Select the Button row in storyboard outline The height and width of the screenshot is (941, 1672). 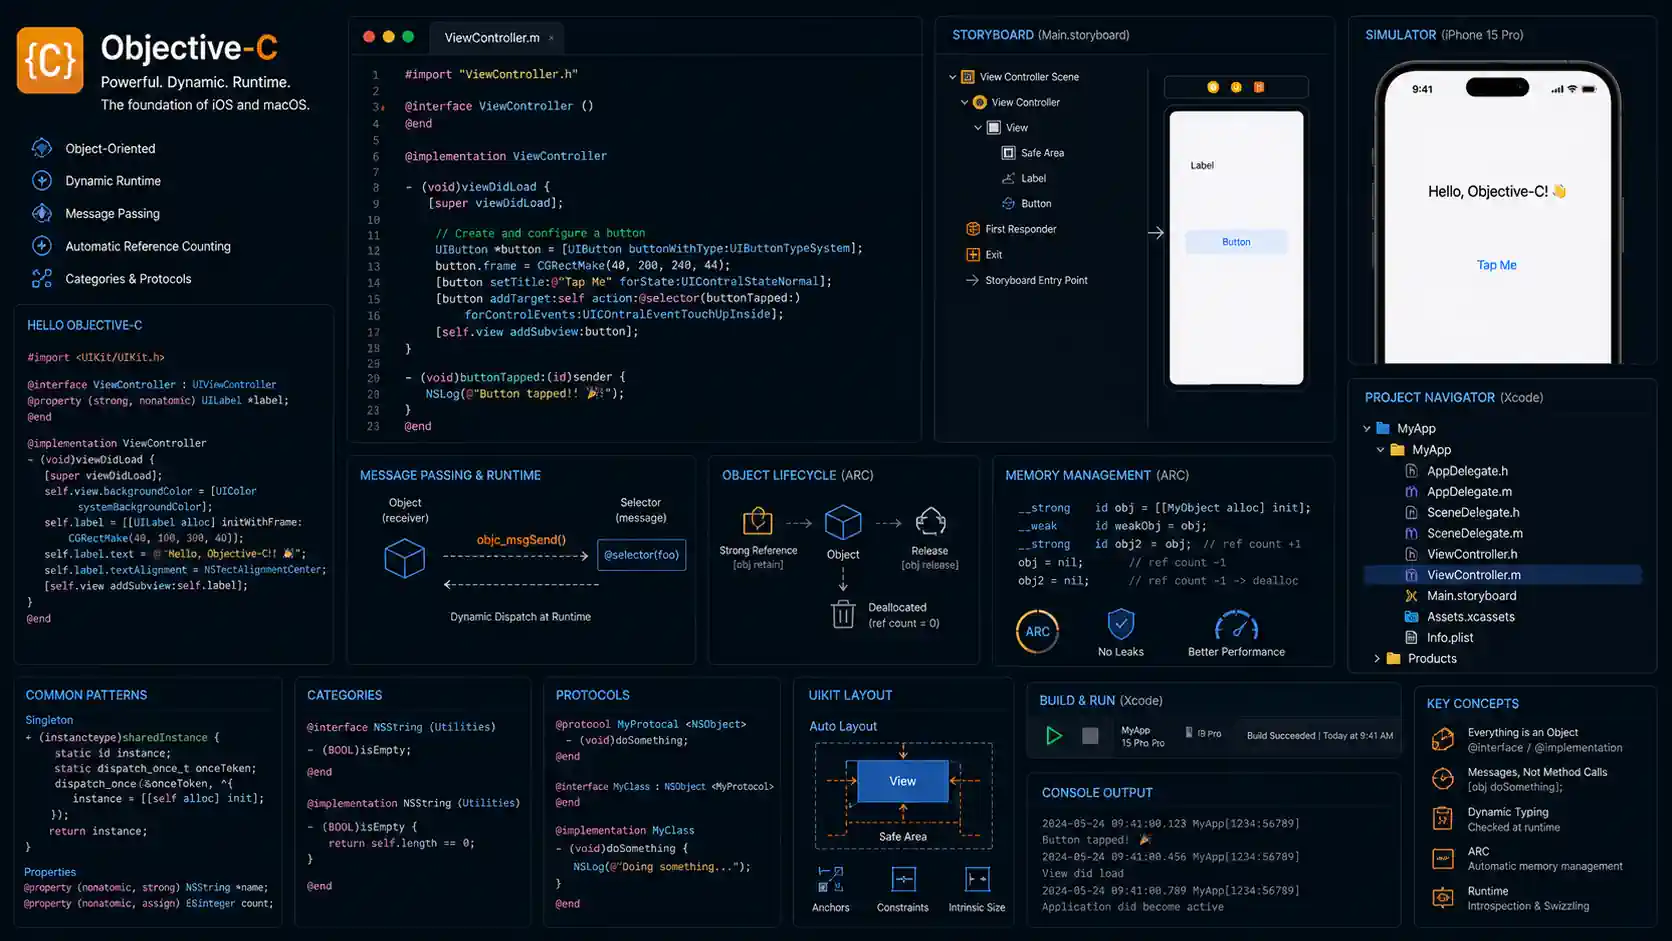[x=1026, y=204]
